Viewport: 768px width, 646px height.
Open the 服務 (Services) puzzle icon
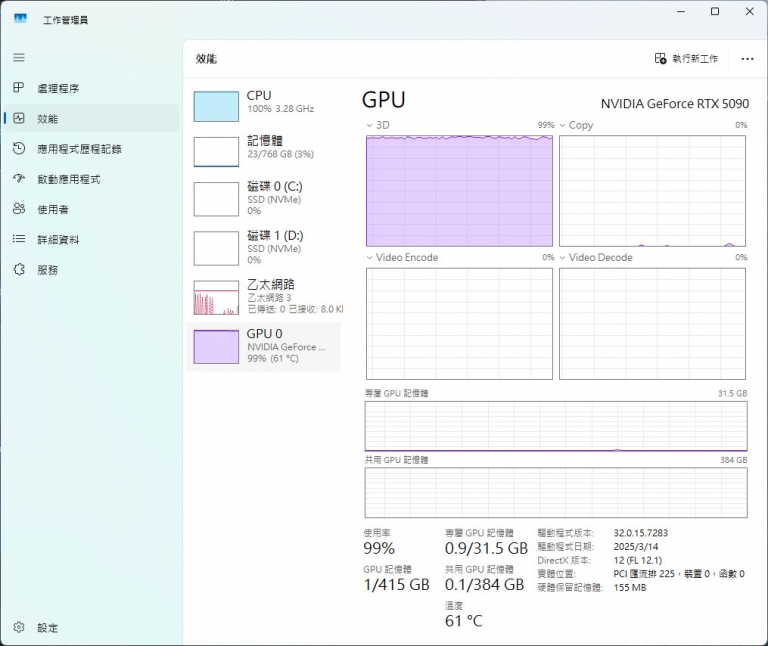[18, 269]
